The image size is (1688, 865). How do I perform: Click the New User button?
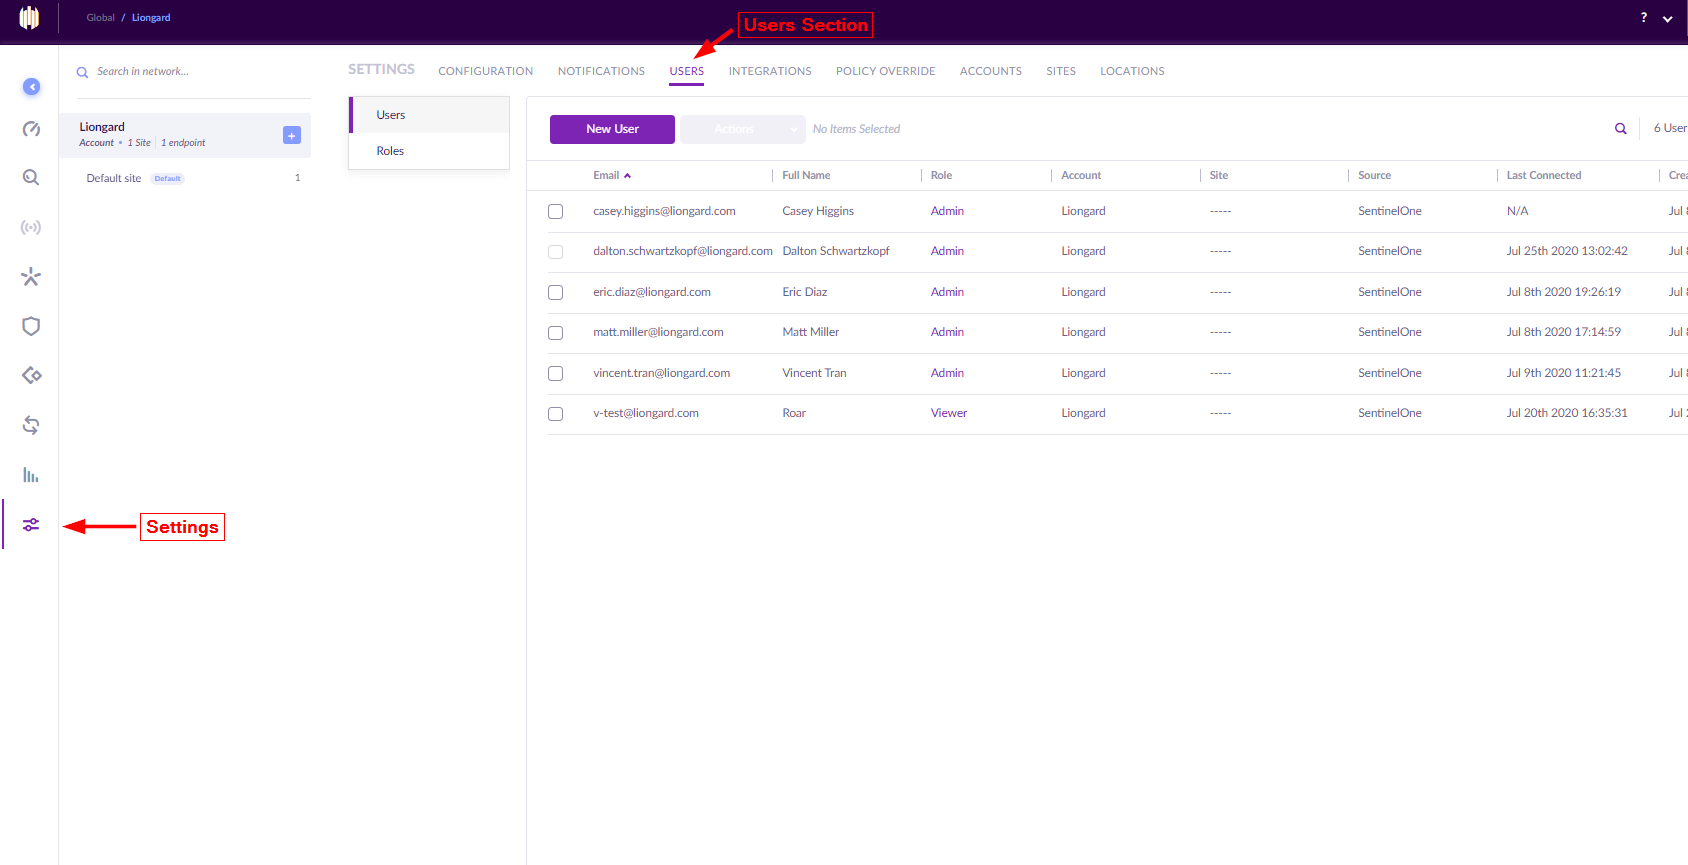coord(612,129)
